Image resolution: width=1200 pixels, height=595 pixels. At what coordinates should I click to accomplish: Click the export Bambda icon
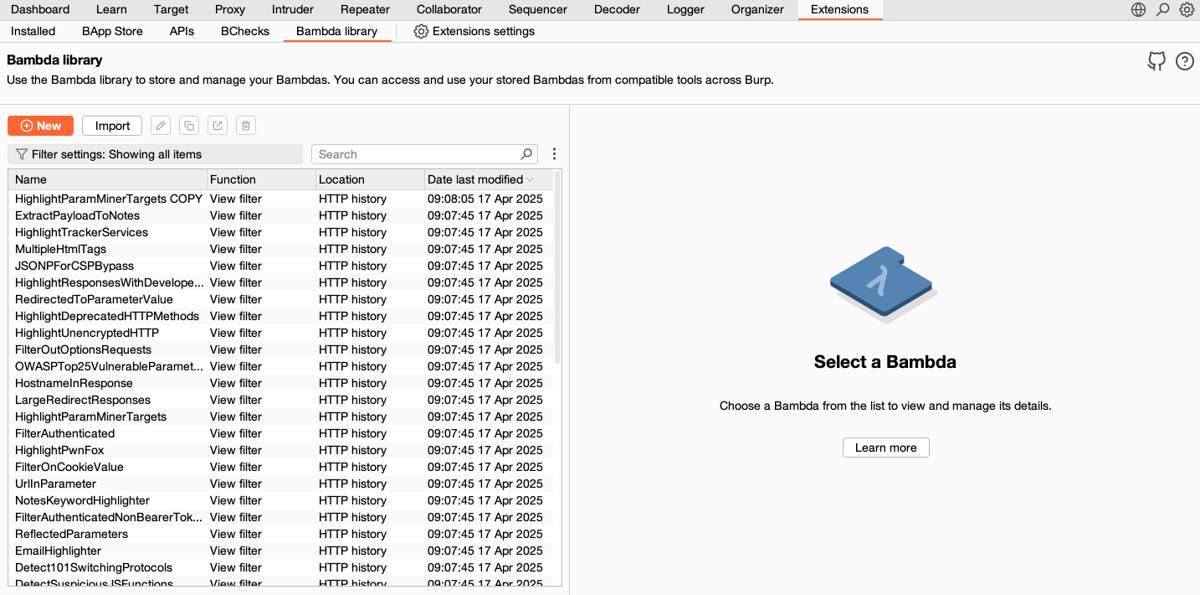[218, 126]
